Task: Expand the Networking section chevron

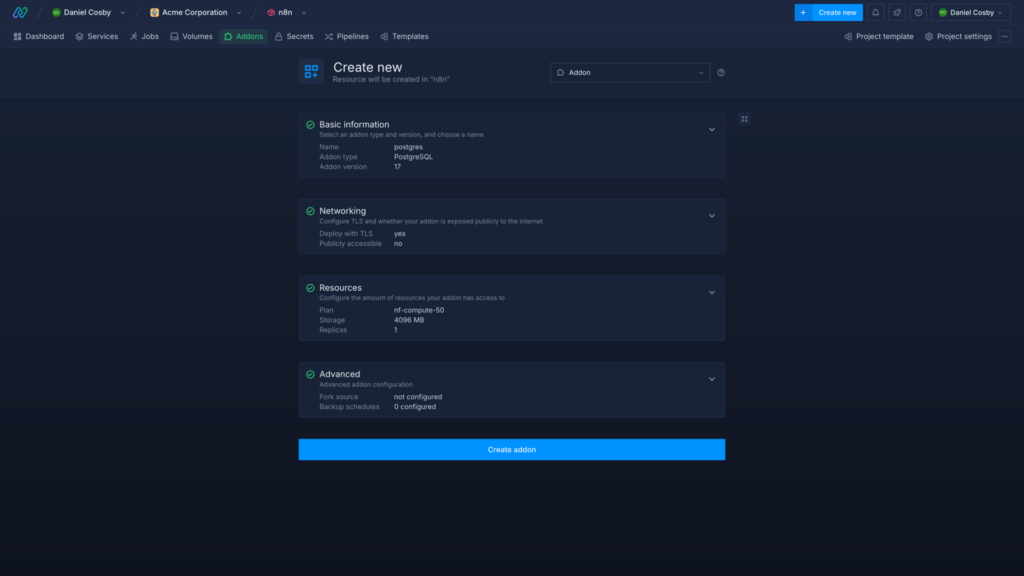Action: (x=712, y=216)
